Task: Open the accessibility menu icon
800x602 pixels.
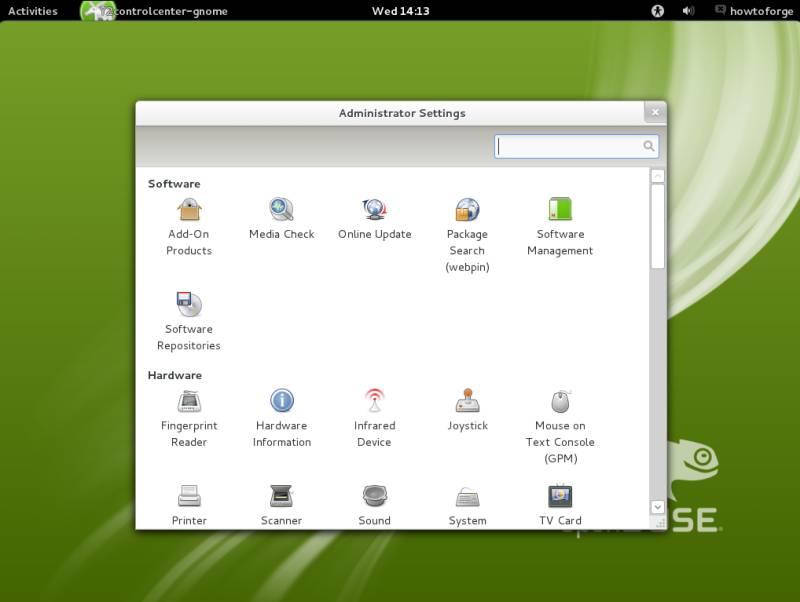Action: coord(658,11)
